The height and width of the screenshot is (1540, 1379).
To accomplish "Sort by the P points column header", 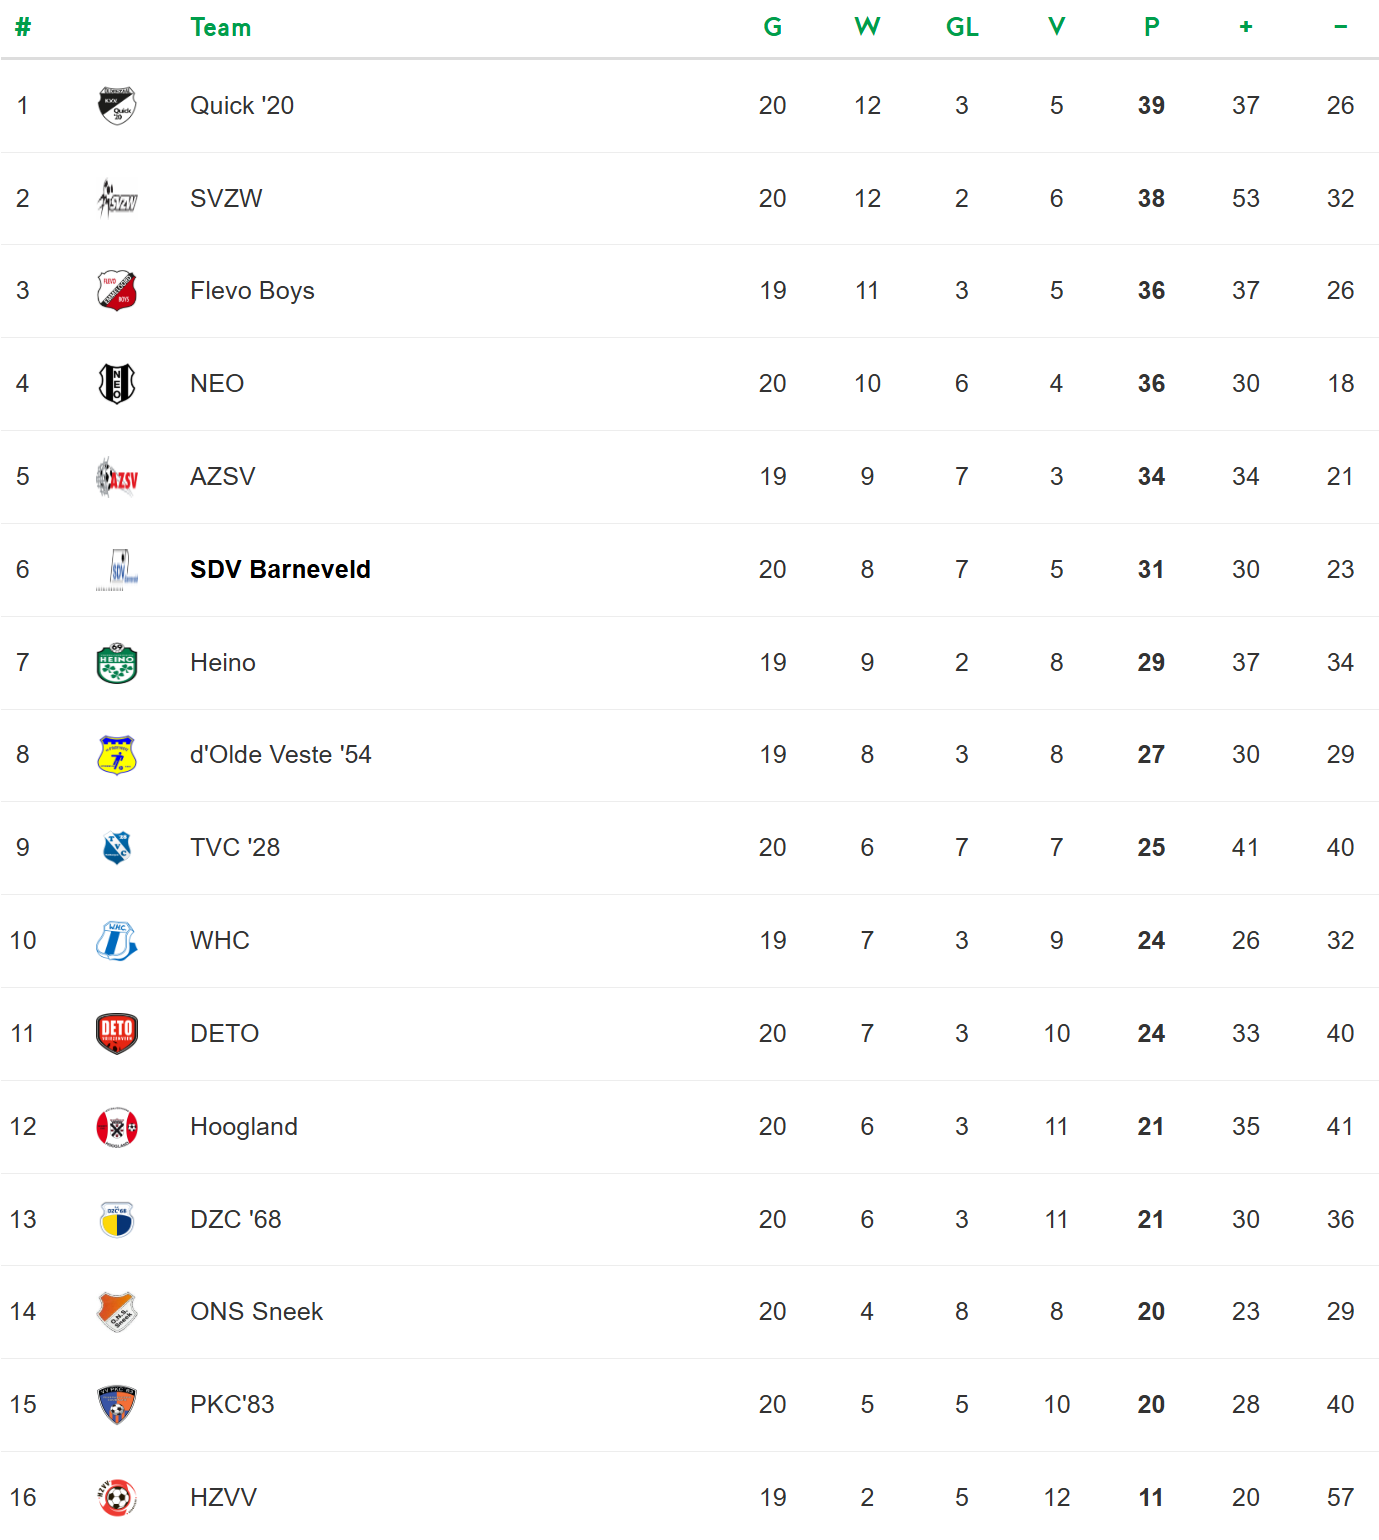I will pos(1151,28).
